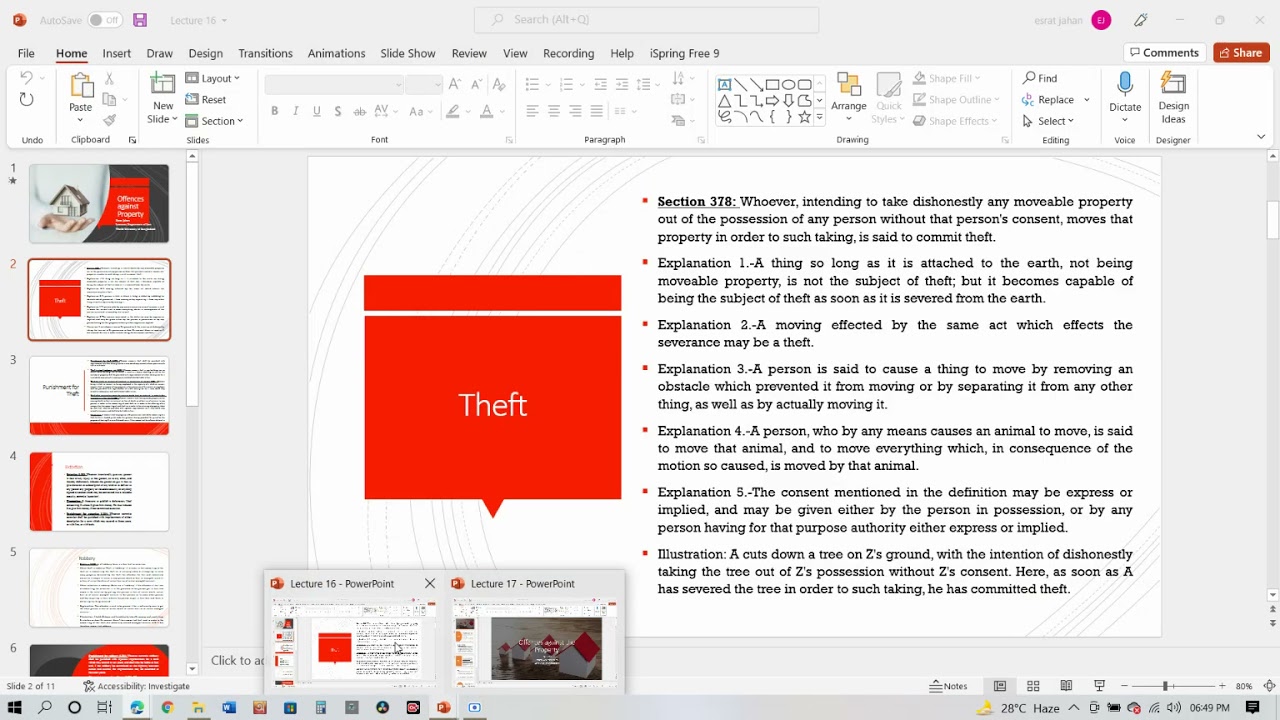The height and width of the screenshot is (720, 1280).
Task: Open the Section dropdown
Action: pyautogui.click(x=215, y=121)
